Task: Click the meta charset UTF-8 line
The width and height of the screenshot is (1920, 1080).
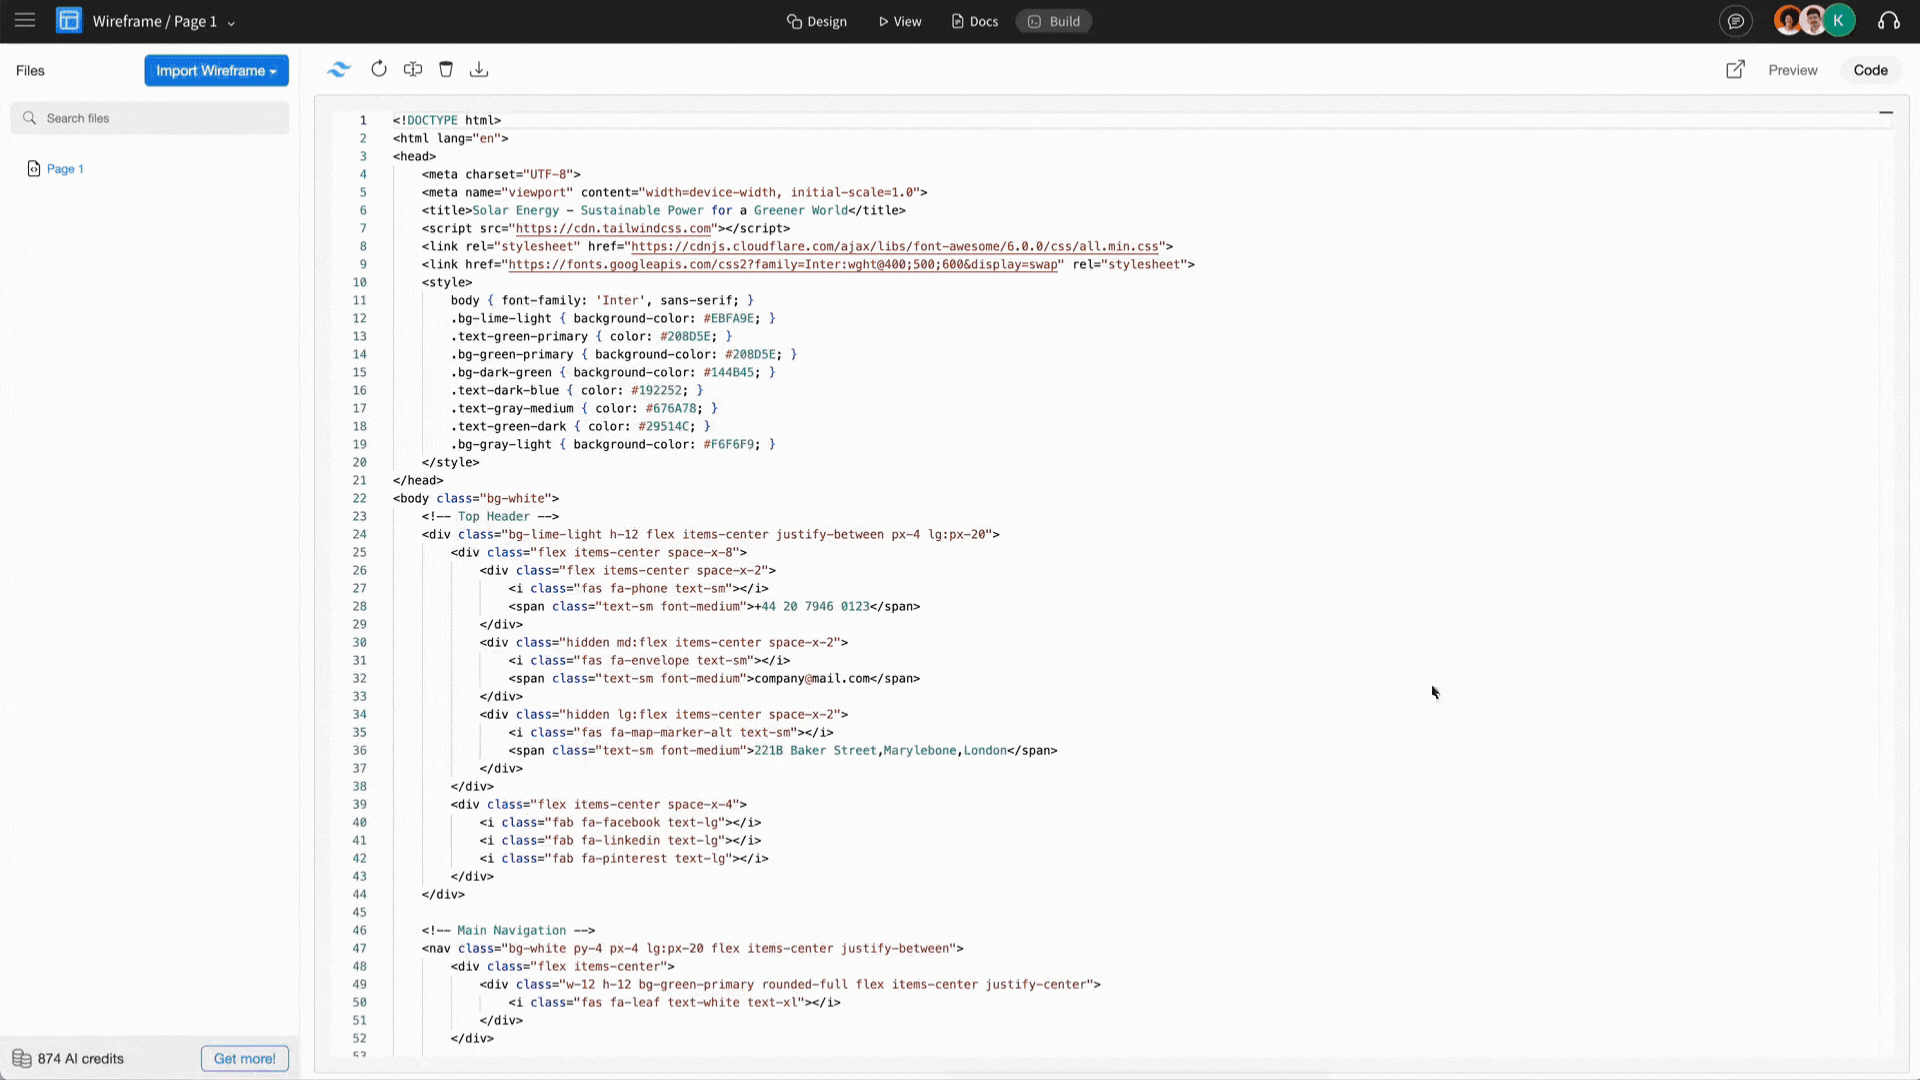Action: [501, 174]
